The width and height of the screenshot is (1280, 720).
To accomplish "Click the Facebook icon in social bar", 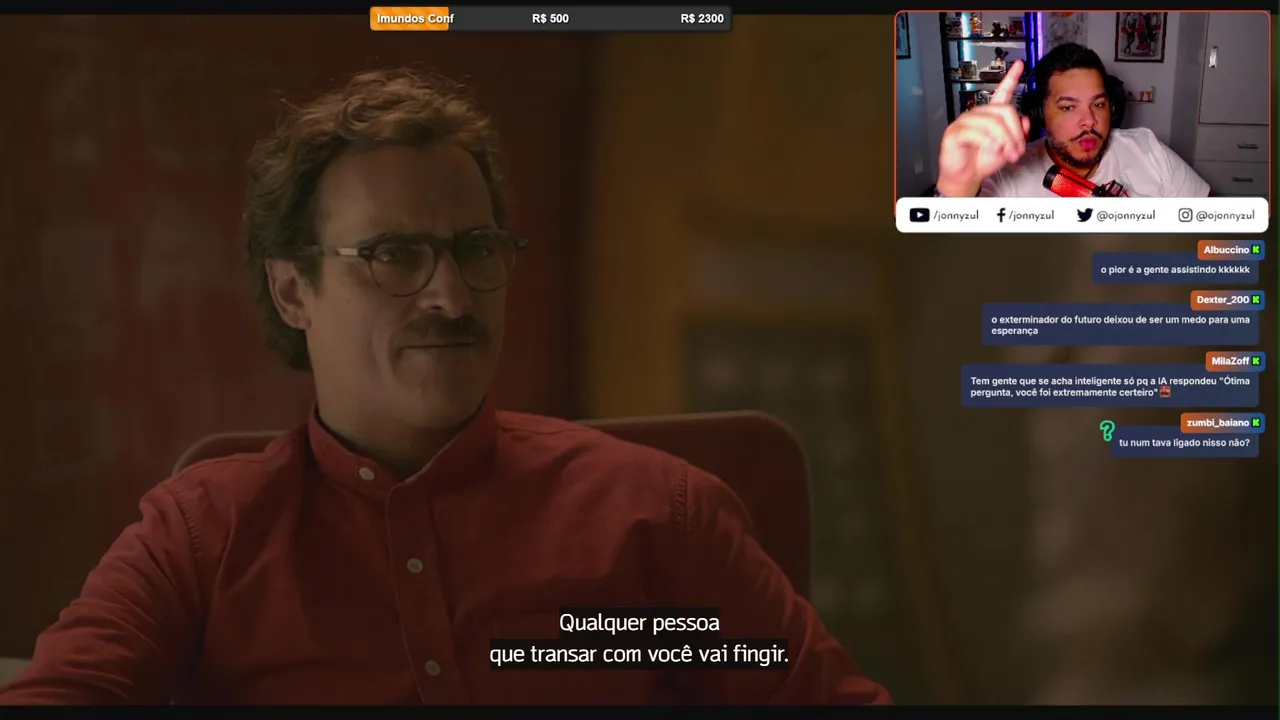I will [1001, 215].
